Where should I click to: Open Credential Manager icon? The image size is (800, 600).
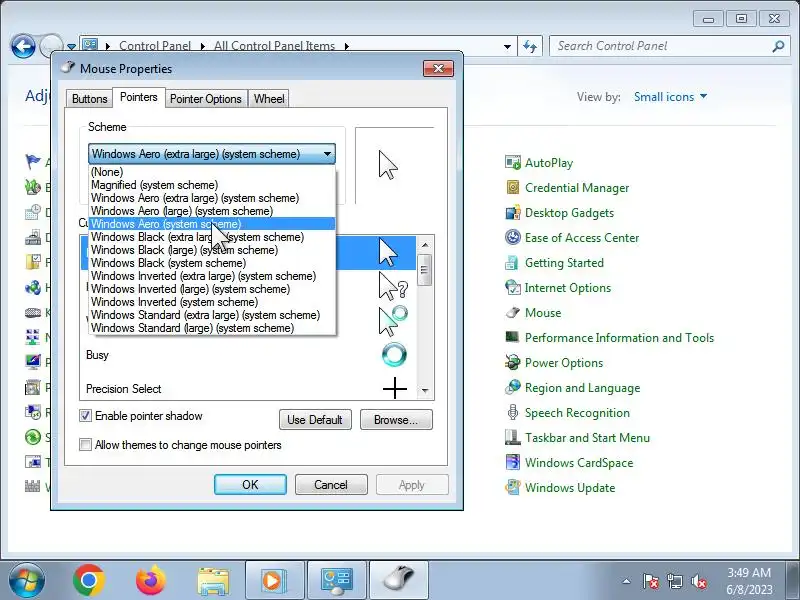pos(513,188)
